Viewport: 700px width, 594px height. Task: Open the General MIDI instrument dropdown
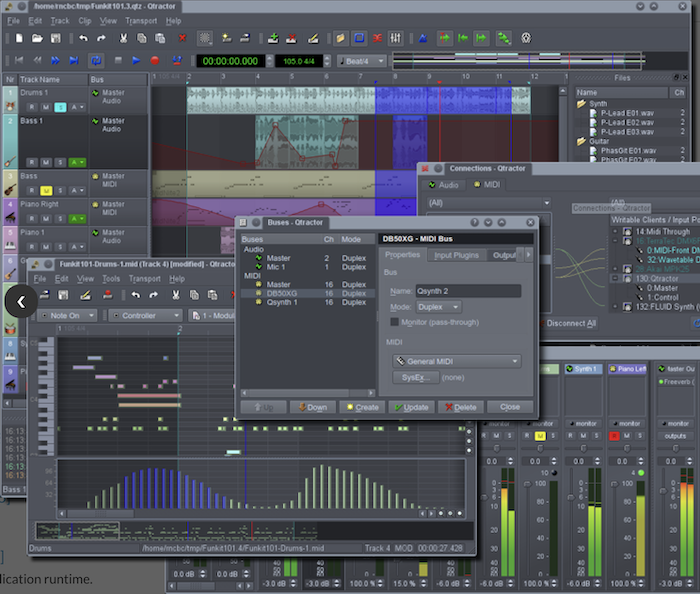tap(455, 361)
